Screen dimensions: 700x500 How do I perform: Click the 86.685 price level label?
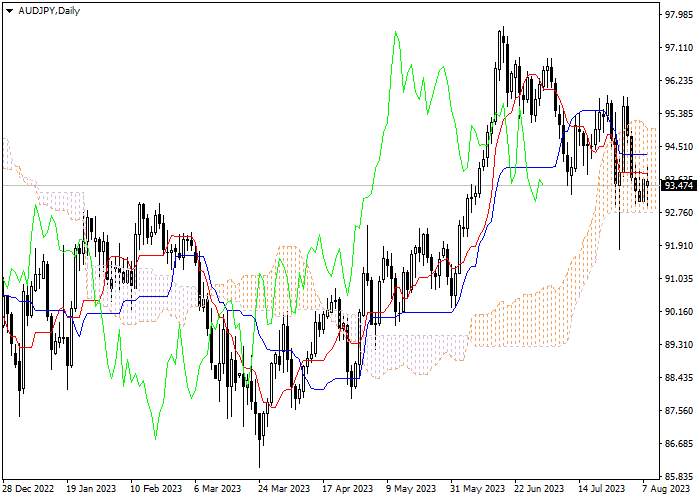679,444
